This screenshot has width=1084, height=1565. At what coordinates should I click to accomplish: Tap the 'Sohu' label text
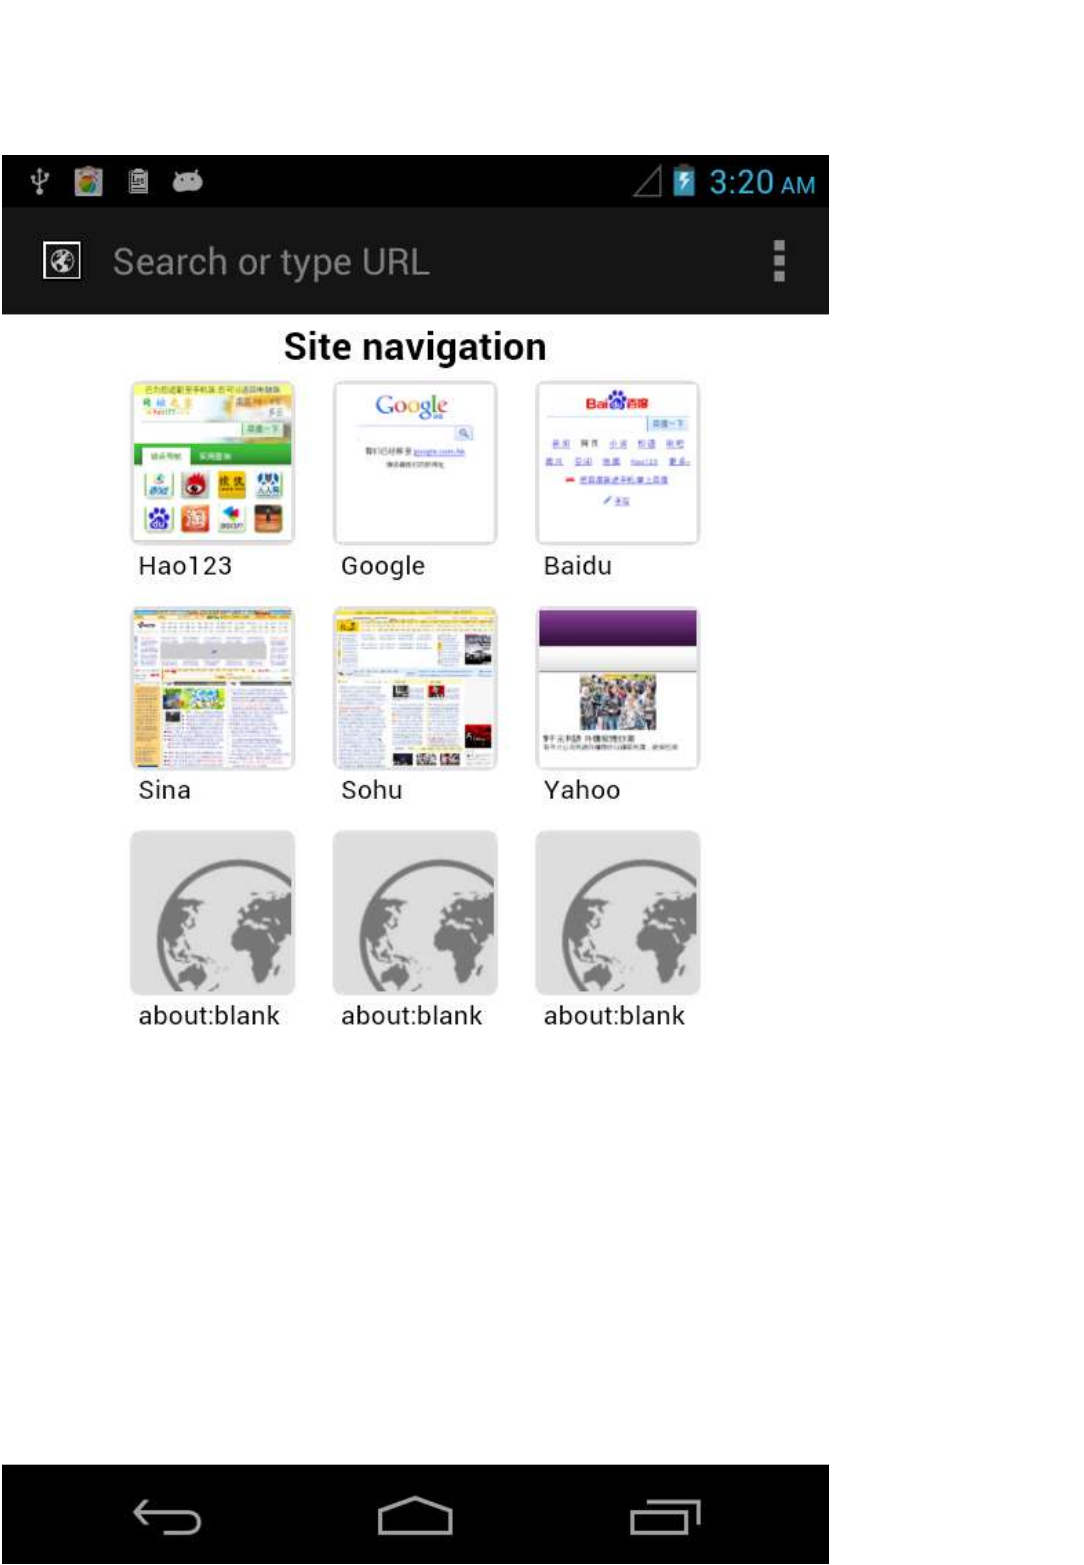[371, 791]
